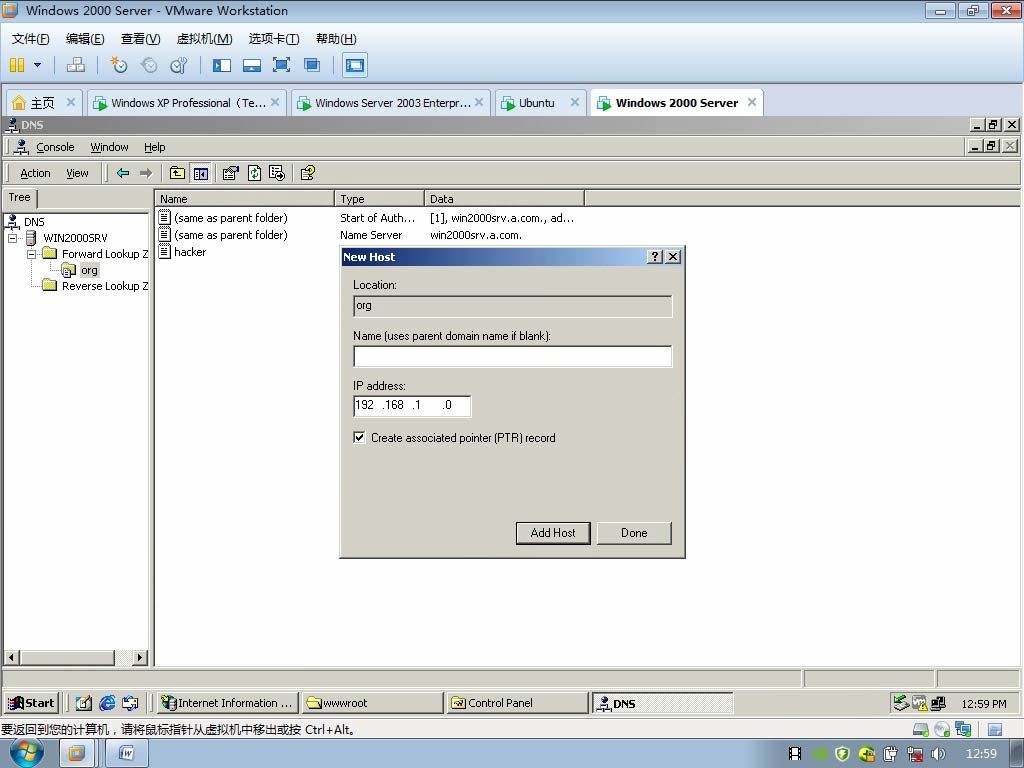
Task: Click the Up one level folder icon
Action: click(177, 173)
